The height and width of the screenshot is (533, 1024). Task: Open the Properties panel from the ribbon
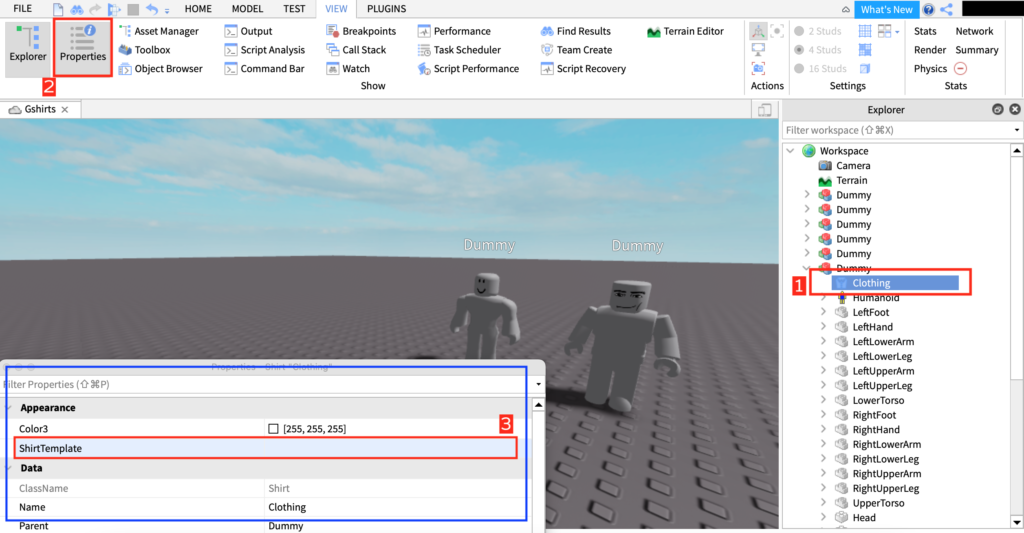(83, 49)
